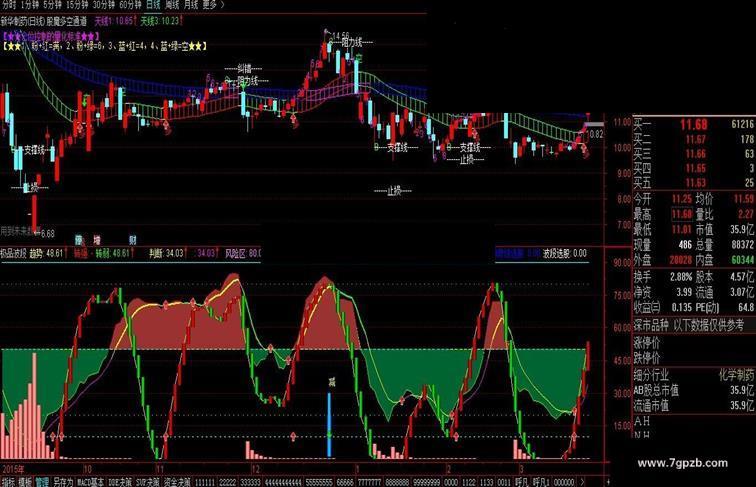Select the 0011 indicator tab

[504, 482]
